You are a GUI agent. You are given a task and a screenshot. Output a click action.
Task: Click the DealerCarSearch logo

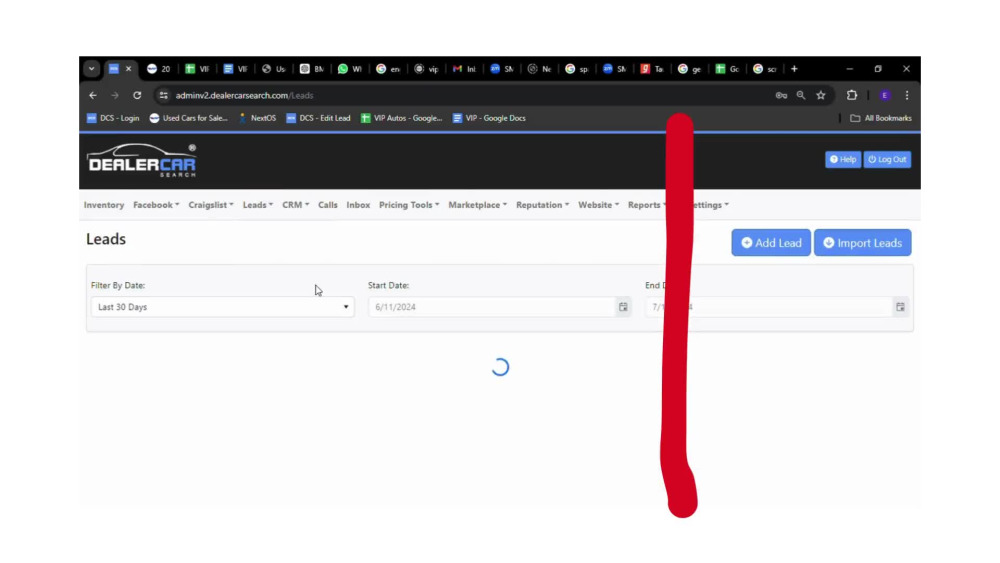[142, 161]
